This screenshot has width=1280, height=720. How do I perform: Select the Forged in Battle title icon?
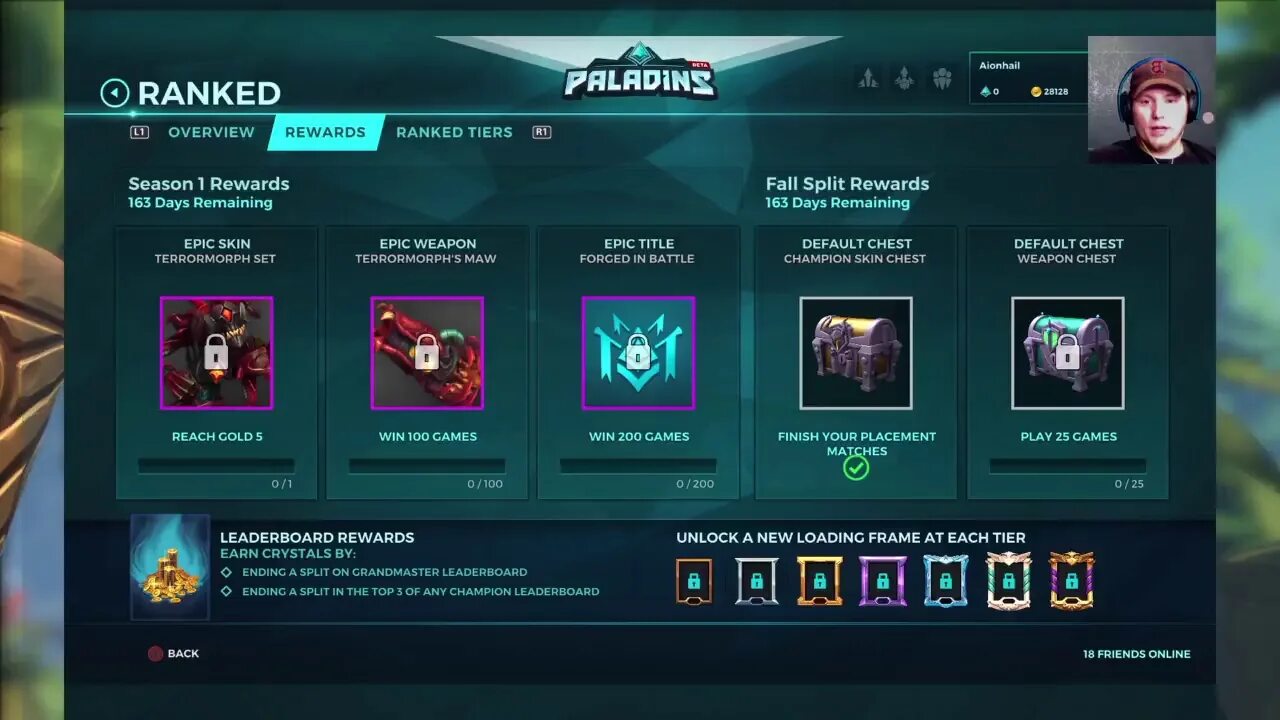pyautogui.click(x=638, y=353)
